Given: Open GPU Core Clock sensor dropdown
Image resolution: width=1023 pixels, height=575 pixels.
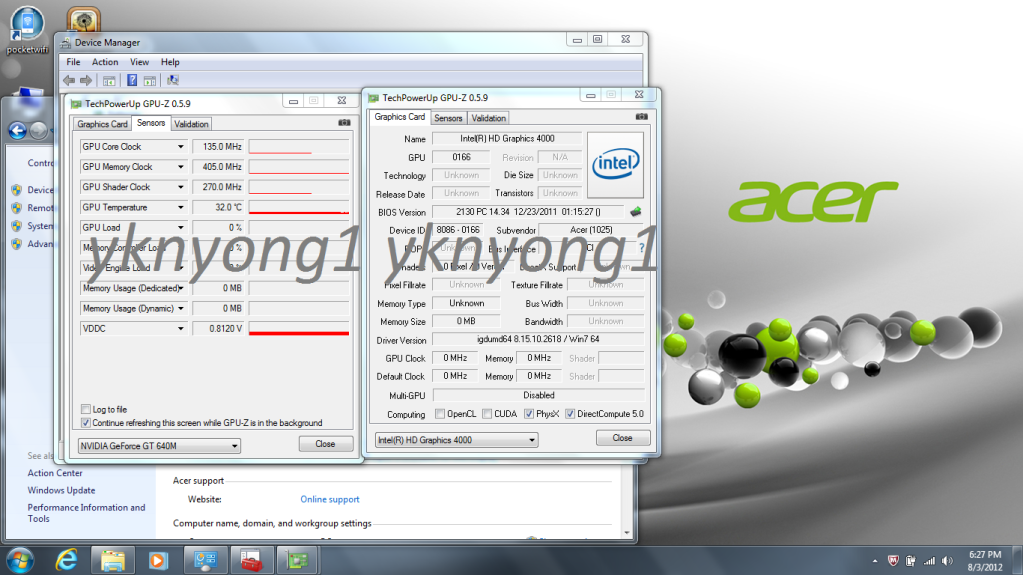Looking at the screenshot, I should click(181, 147).
